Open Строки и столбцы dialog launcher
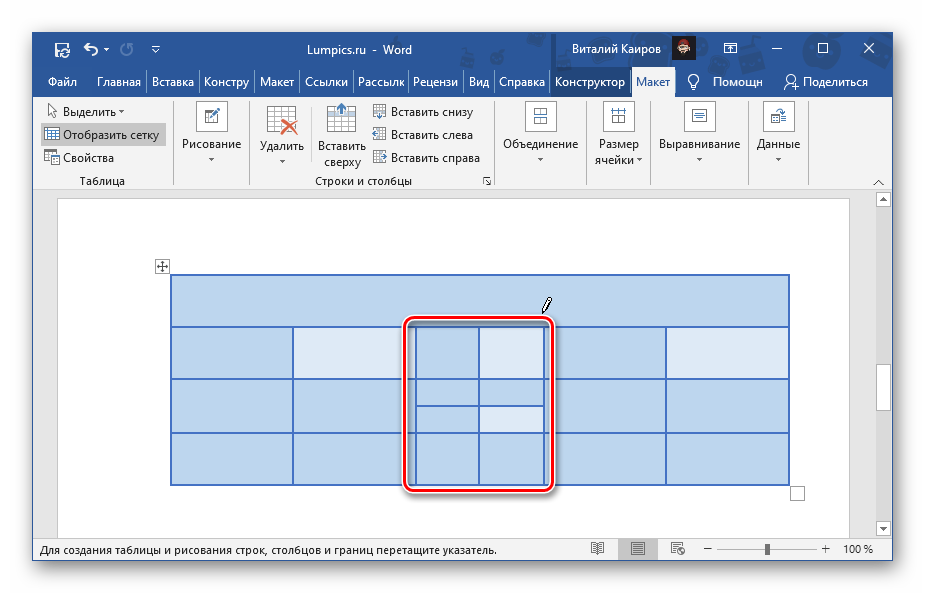The height and width of the screenshot is (593, 925). tap(487, 181)
